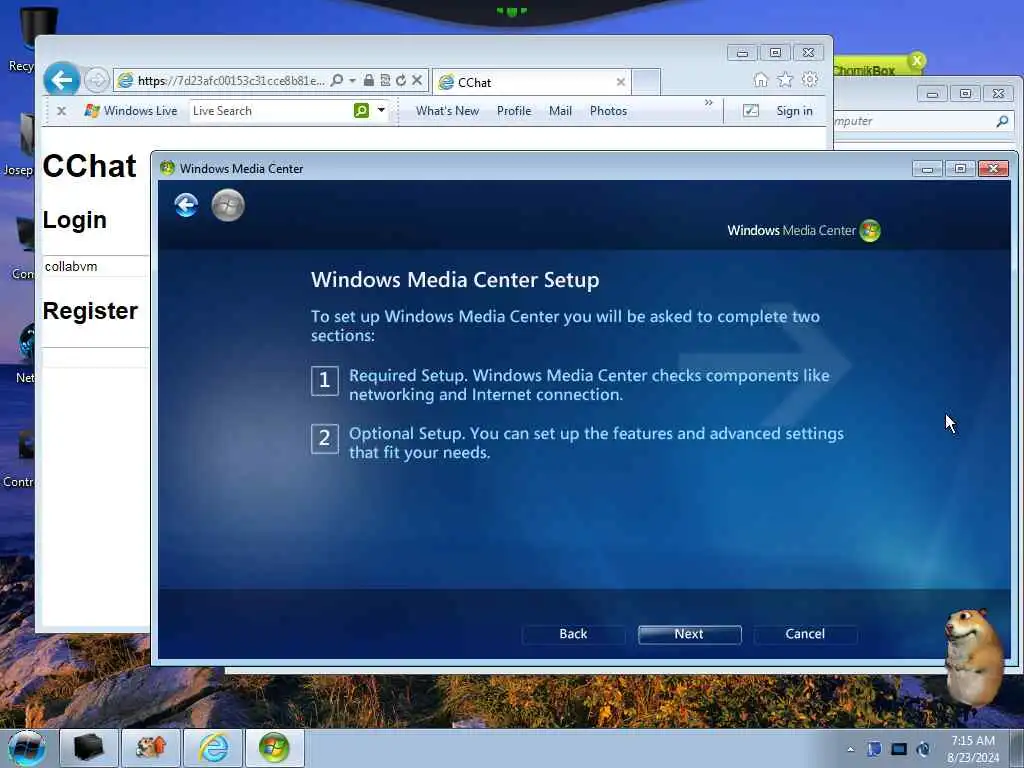1024x768 pixels.
Task: Click the address bar search magnifier icon
Action: pyautogui.click(x=337, y=80)
